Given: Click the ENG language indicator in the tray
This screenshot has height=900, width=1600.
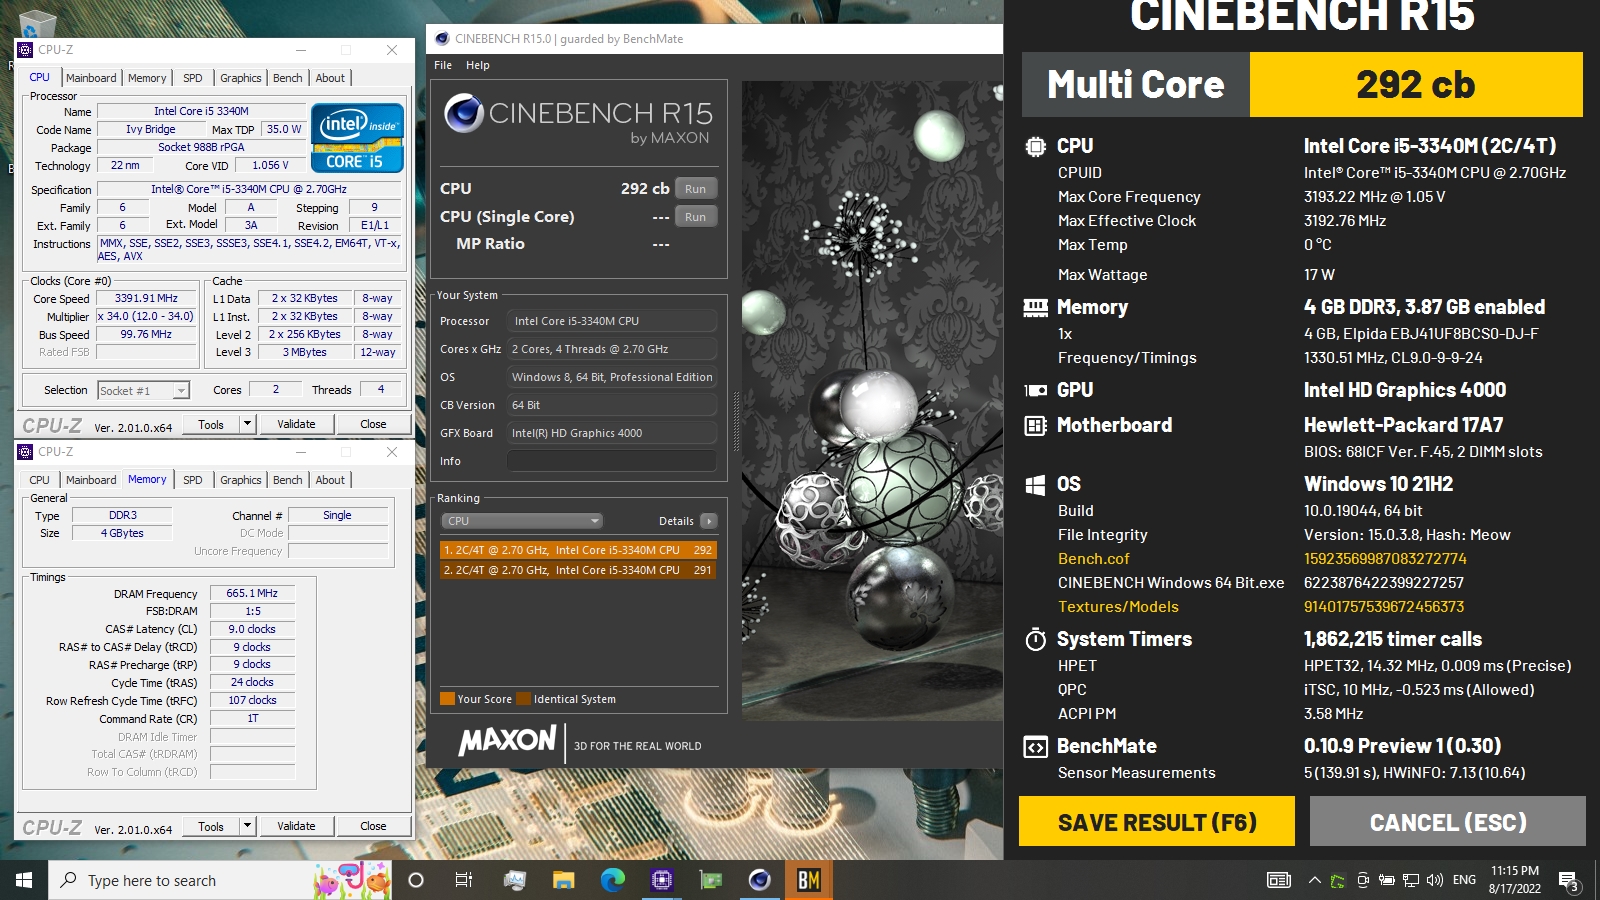Looking at the screenshot, I should (x=1464, y=880).
